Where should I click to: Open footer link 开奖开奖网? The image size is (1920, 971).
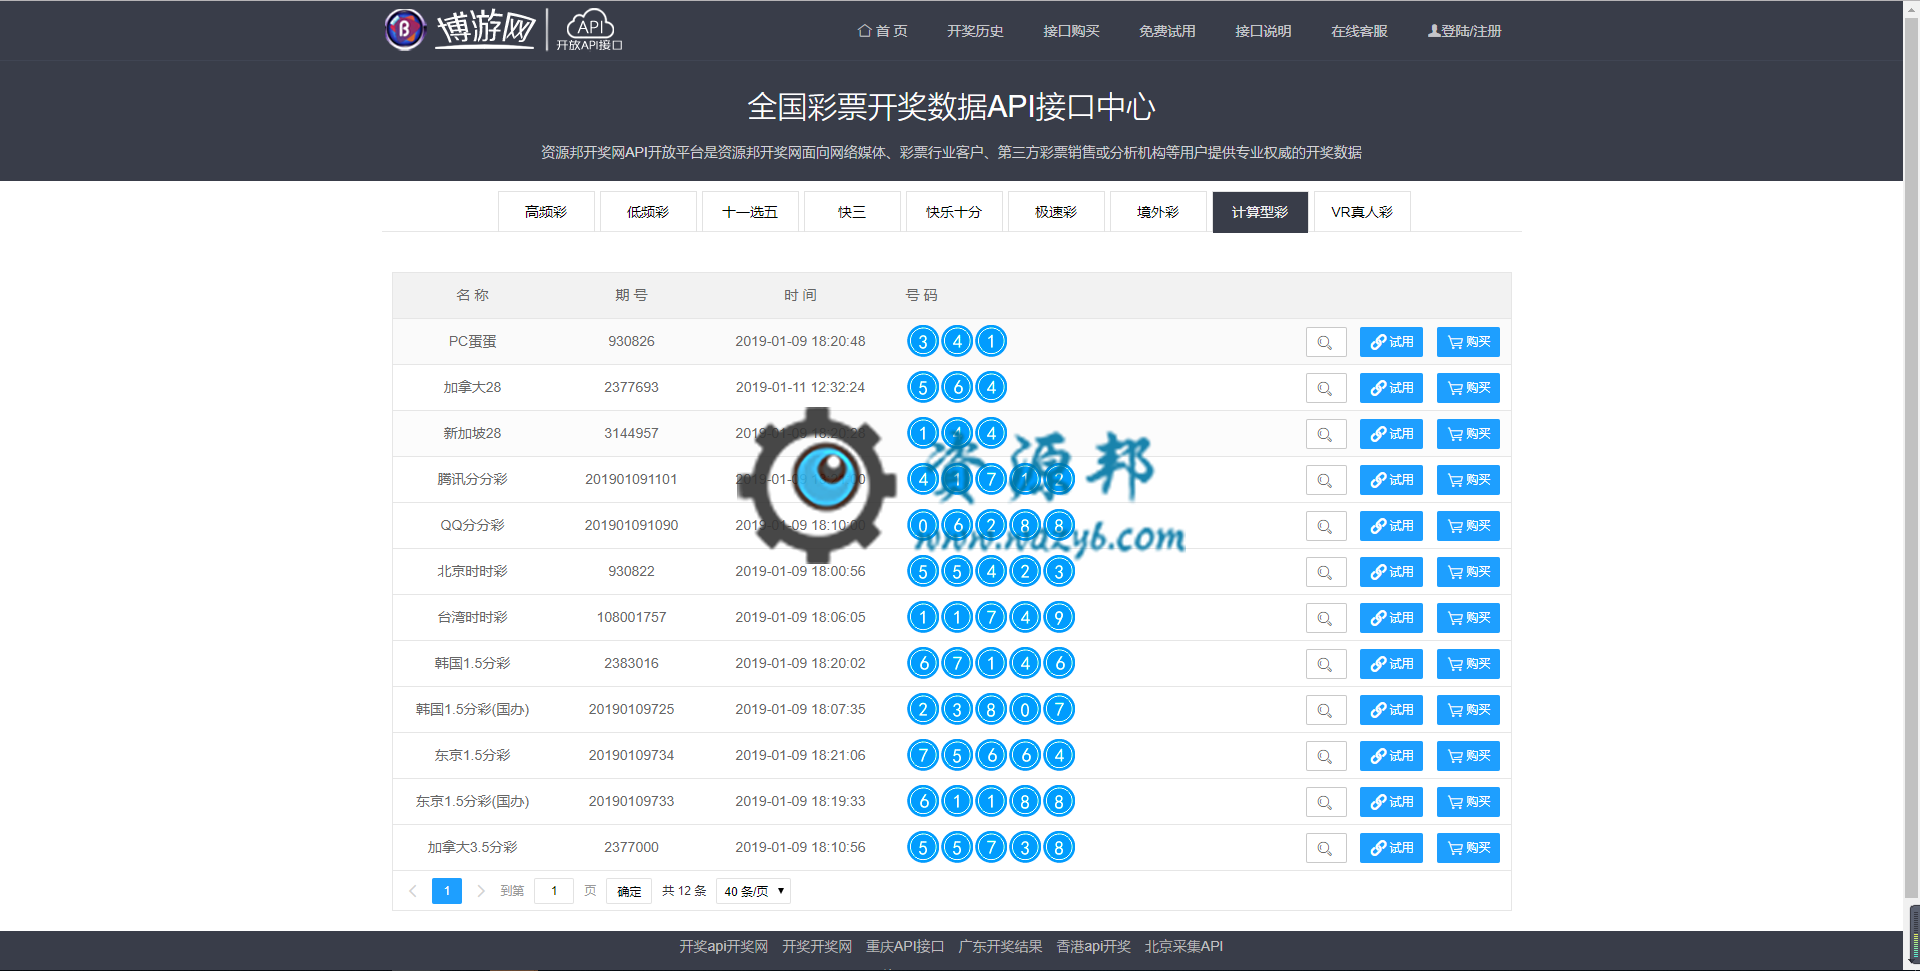[817, 947]
